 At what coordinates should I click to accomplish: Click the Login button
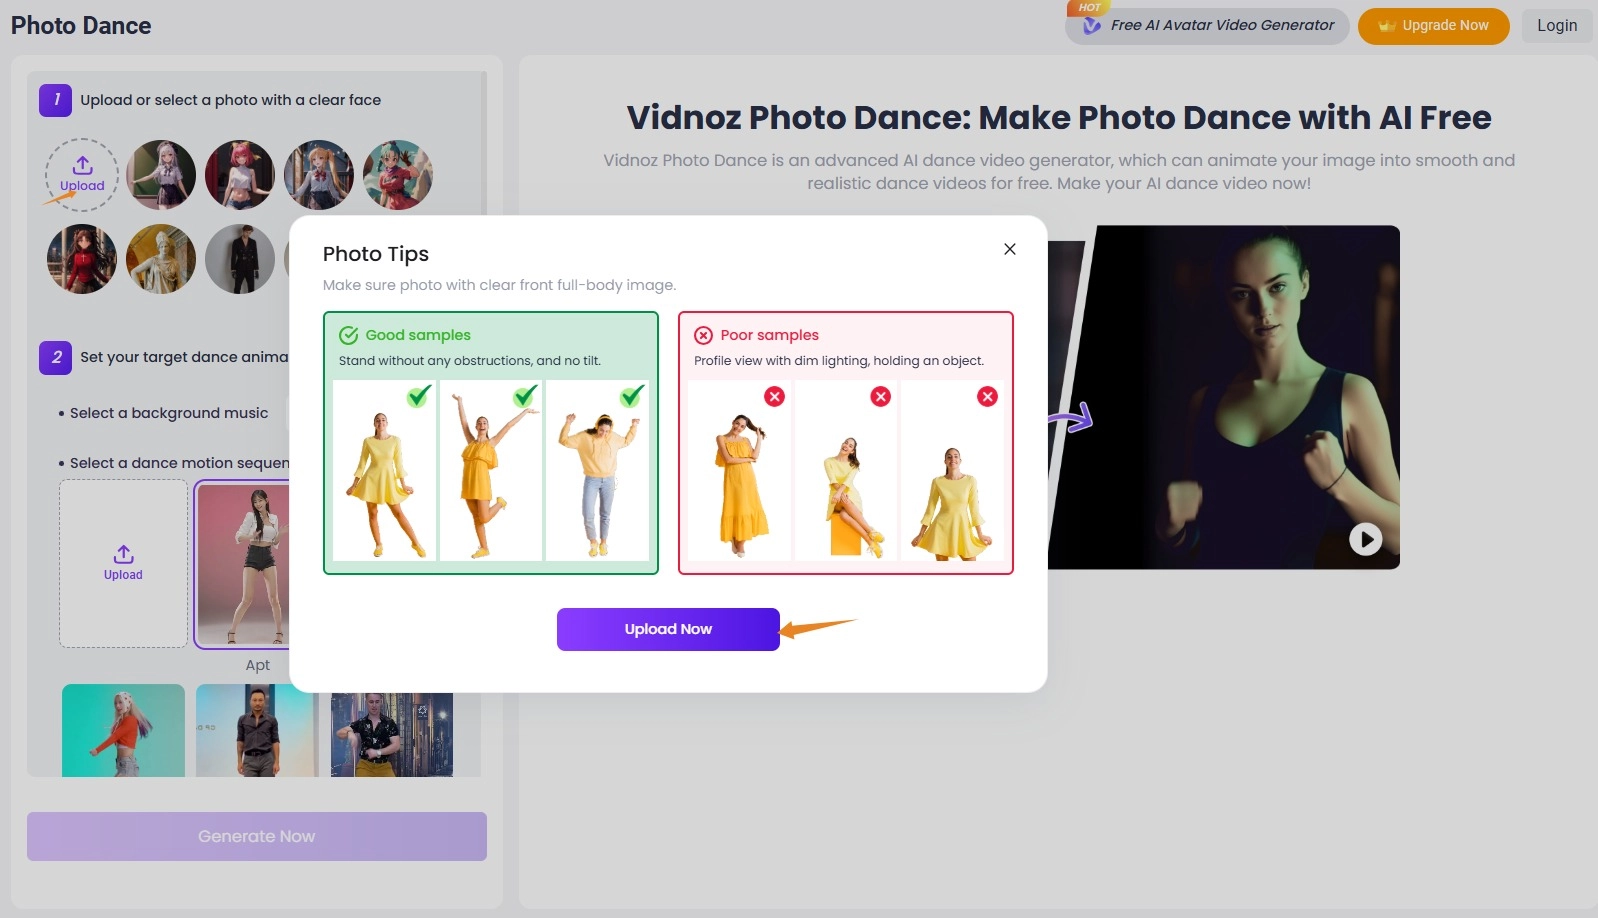point(1557,26)
